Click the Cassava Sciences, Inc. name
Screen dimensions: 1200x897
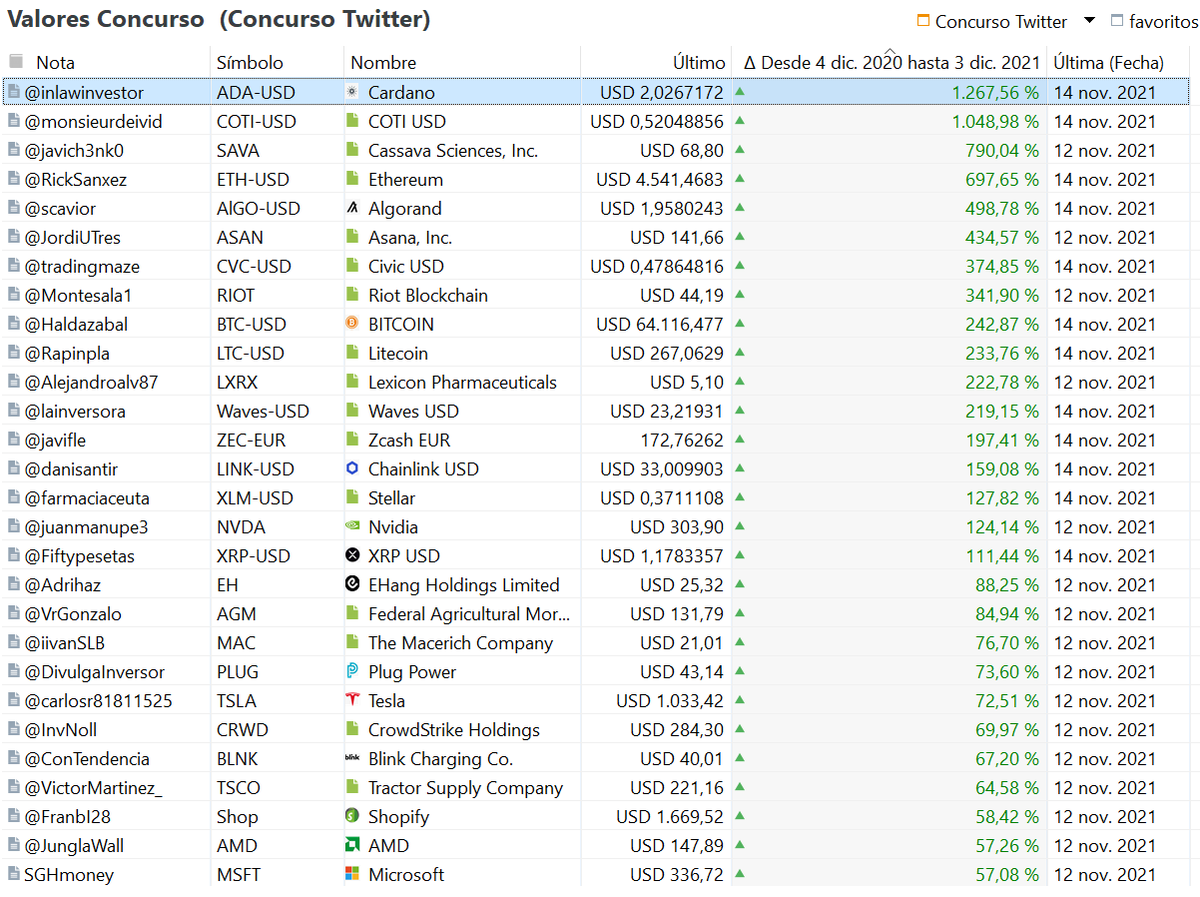pos(453,150)
